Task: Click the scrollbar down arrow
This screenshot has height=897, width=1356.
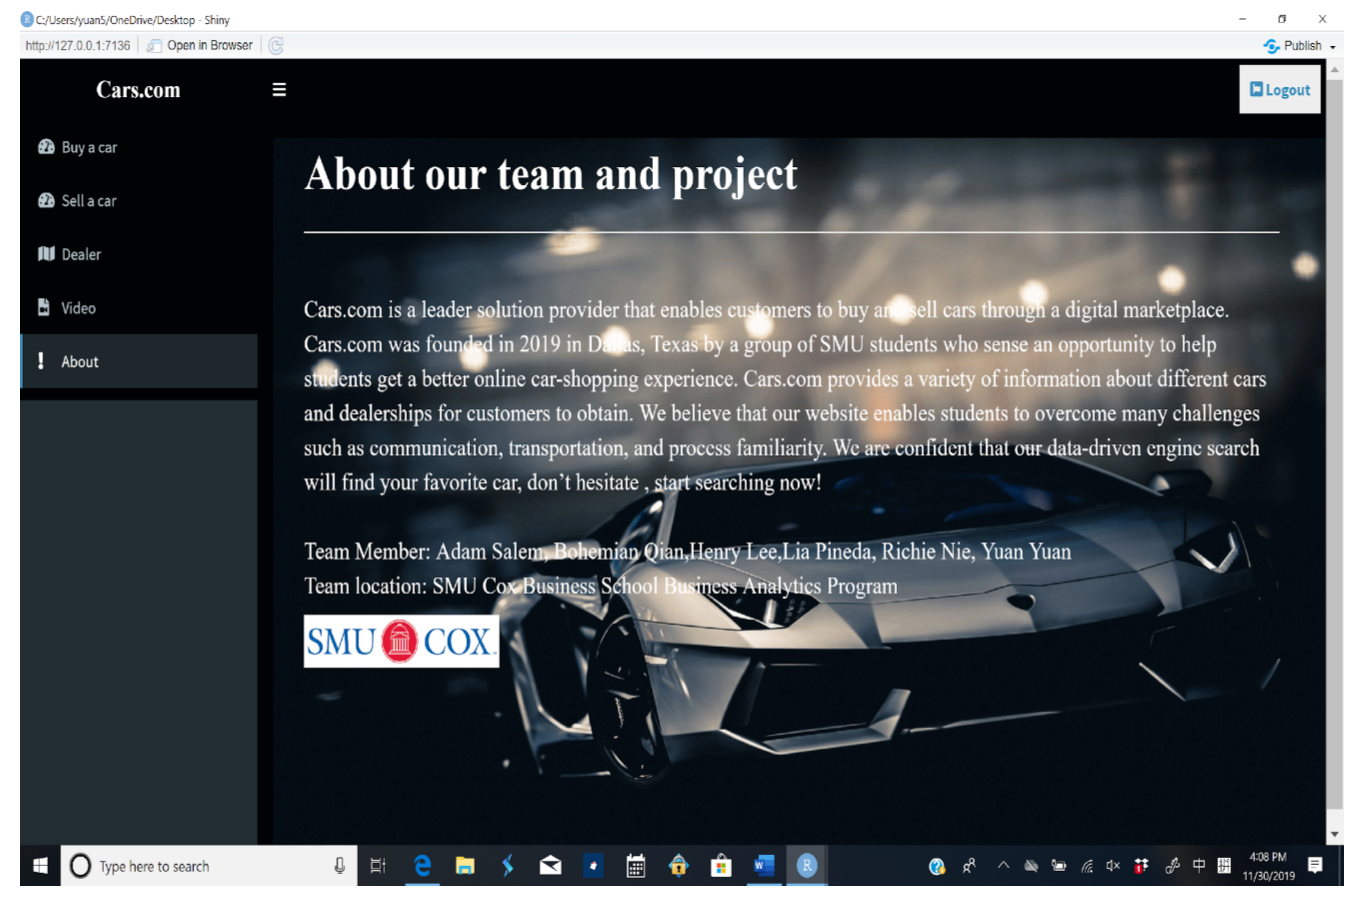Action: coord(1337,833)
